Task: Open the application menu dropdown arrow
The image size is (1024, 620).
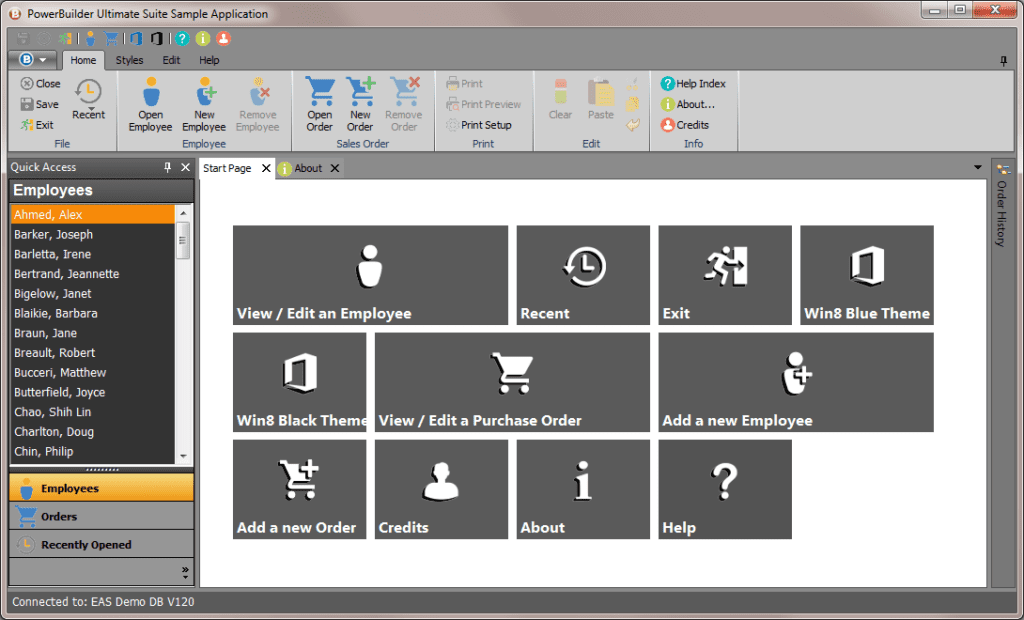Action: point(41,59)
